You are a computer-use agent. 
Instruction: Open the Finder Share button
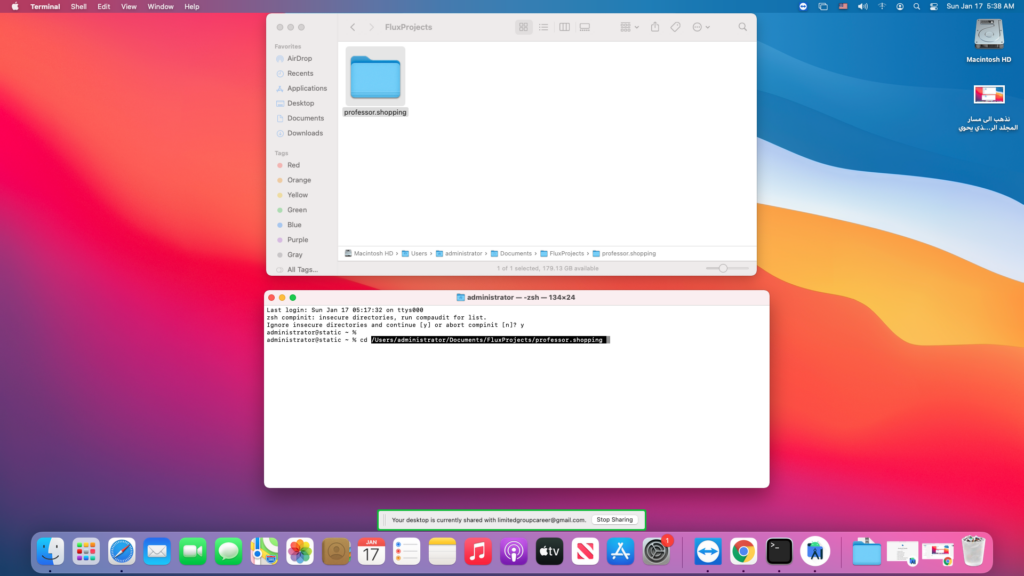(655, 27)
